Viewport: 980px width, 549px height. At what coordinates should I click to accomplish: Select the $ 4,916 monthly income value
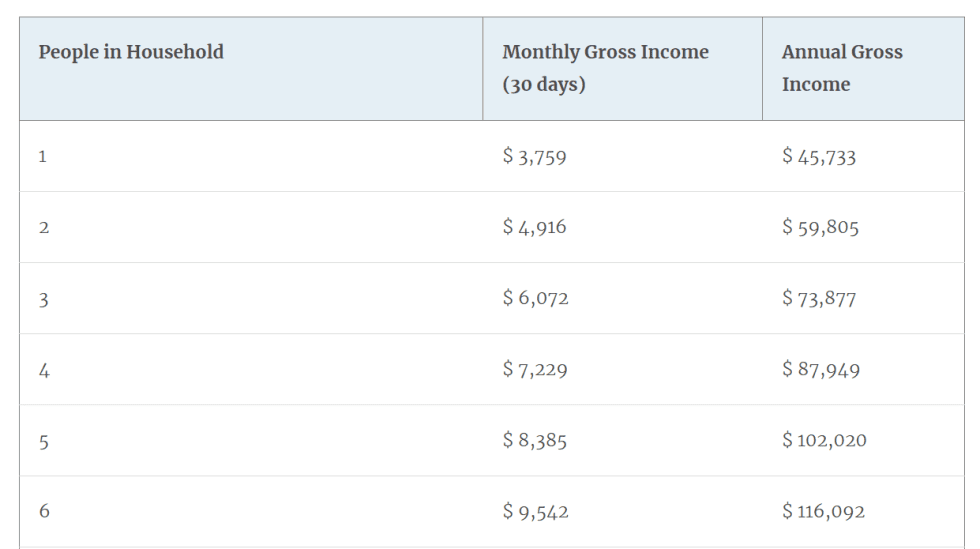point(535,227)
